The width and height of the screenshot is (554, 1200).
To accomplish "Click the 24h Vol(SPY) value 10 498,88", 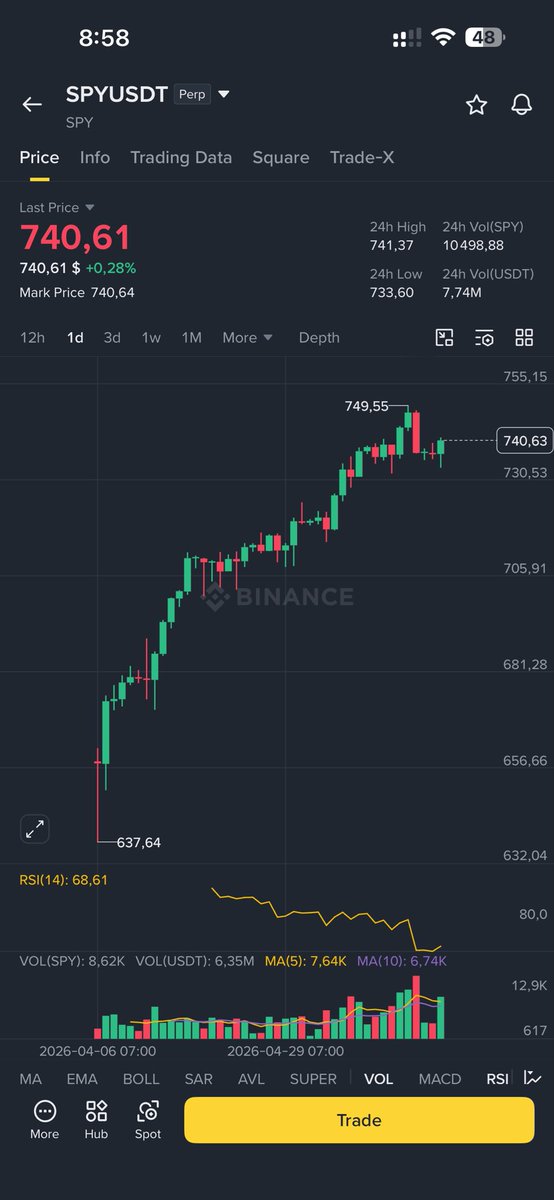I will 473,246.
